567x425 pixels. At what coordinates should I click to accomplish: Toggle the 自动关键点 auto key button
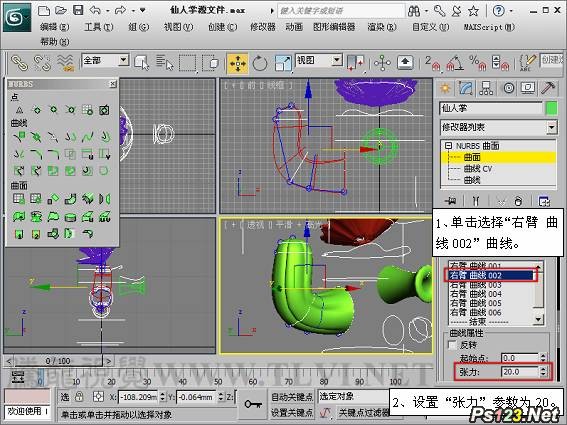pos(292,397)
